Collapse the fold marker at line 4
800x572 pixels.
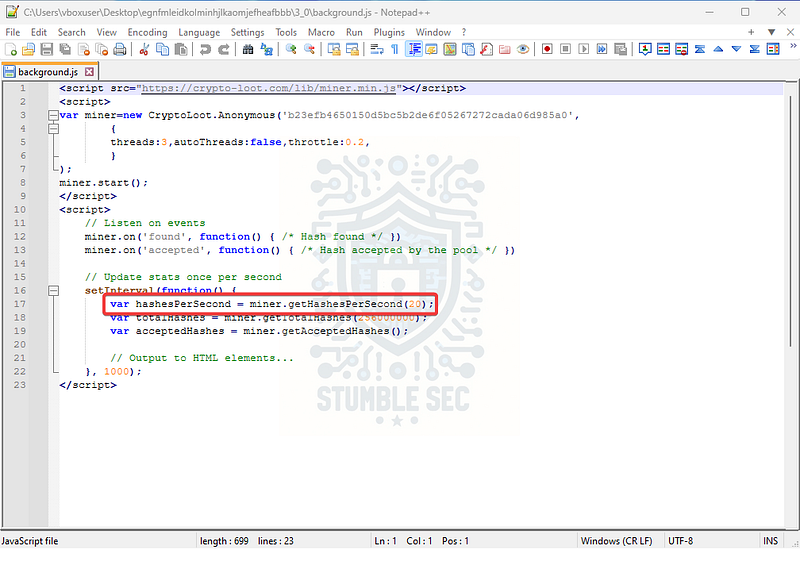tap(53, 129)
